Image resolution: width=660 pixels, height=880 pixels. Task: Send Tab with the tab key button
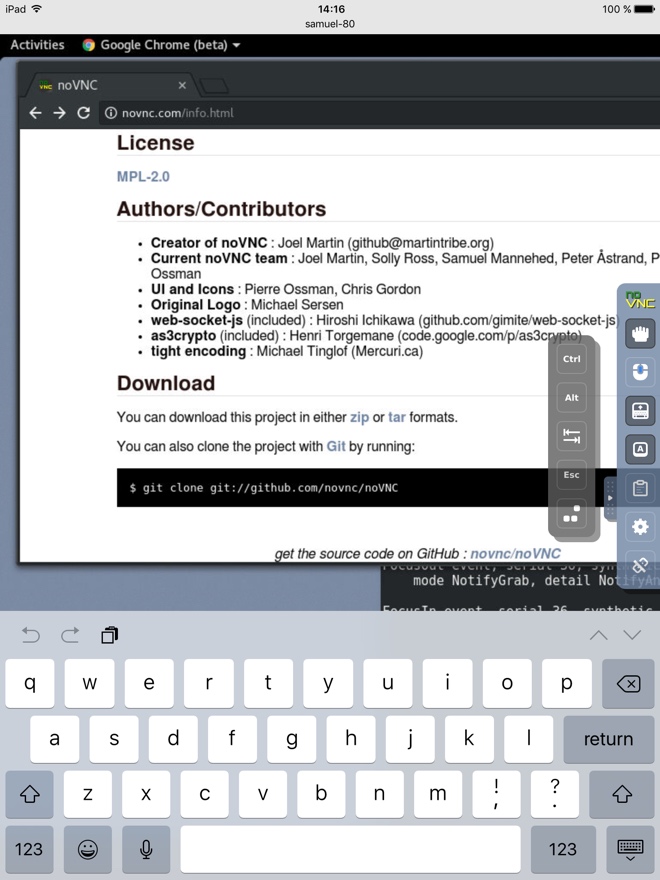point(571,436)
